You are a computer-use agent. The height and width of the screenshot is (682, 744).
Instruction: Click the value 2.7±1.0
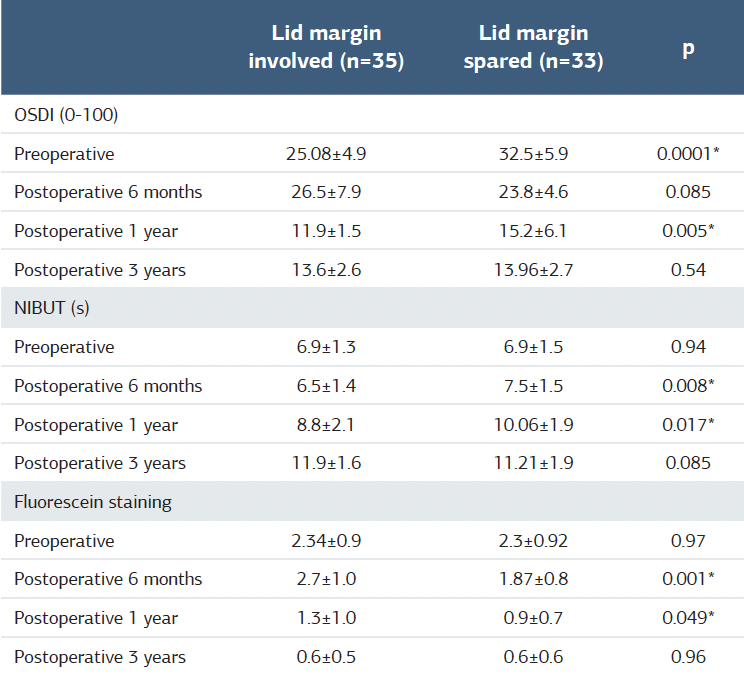point(326,579)
